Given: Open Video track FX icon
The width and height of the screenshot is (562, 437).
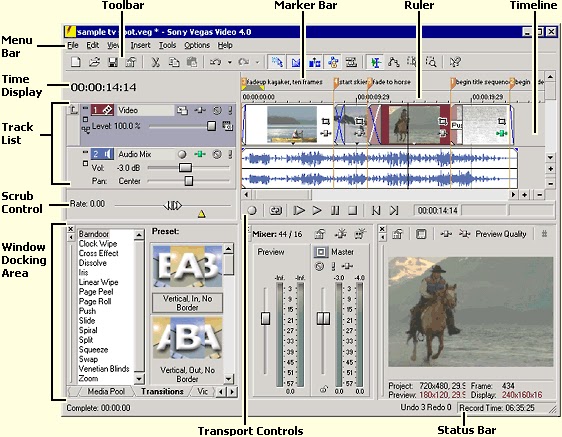Looking at the screenshot, I should [x=200, y=110].
